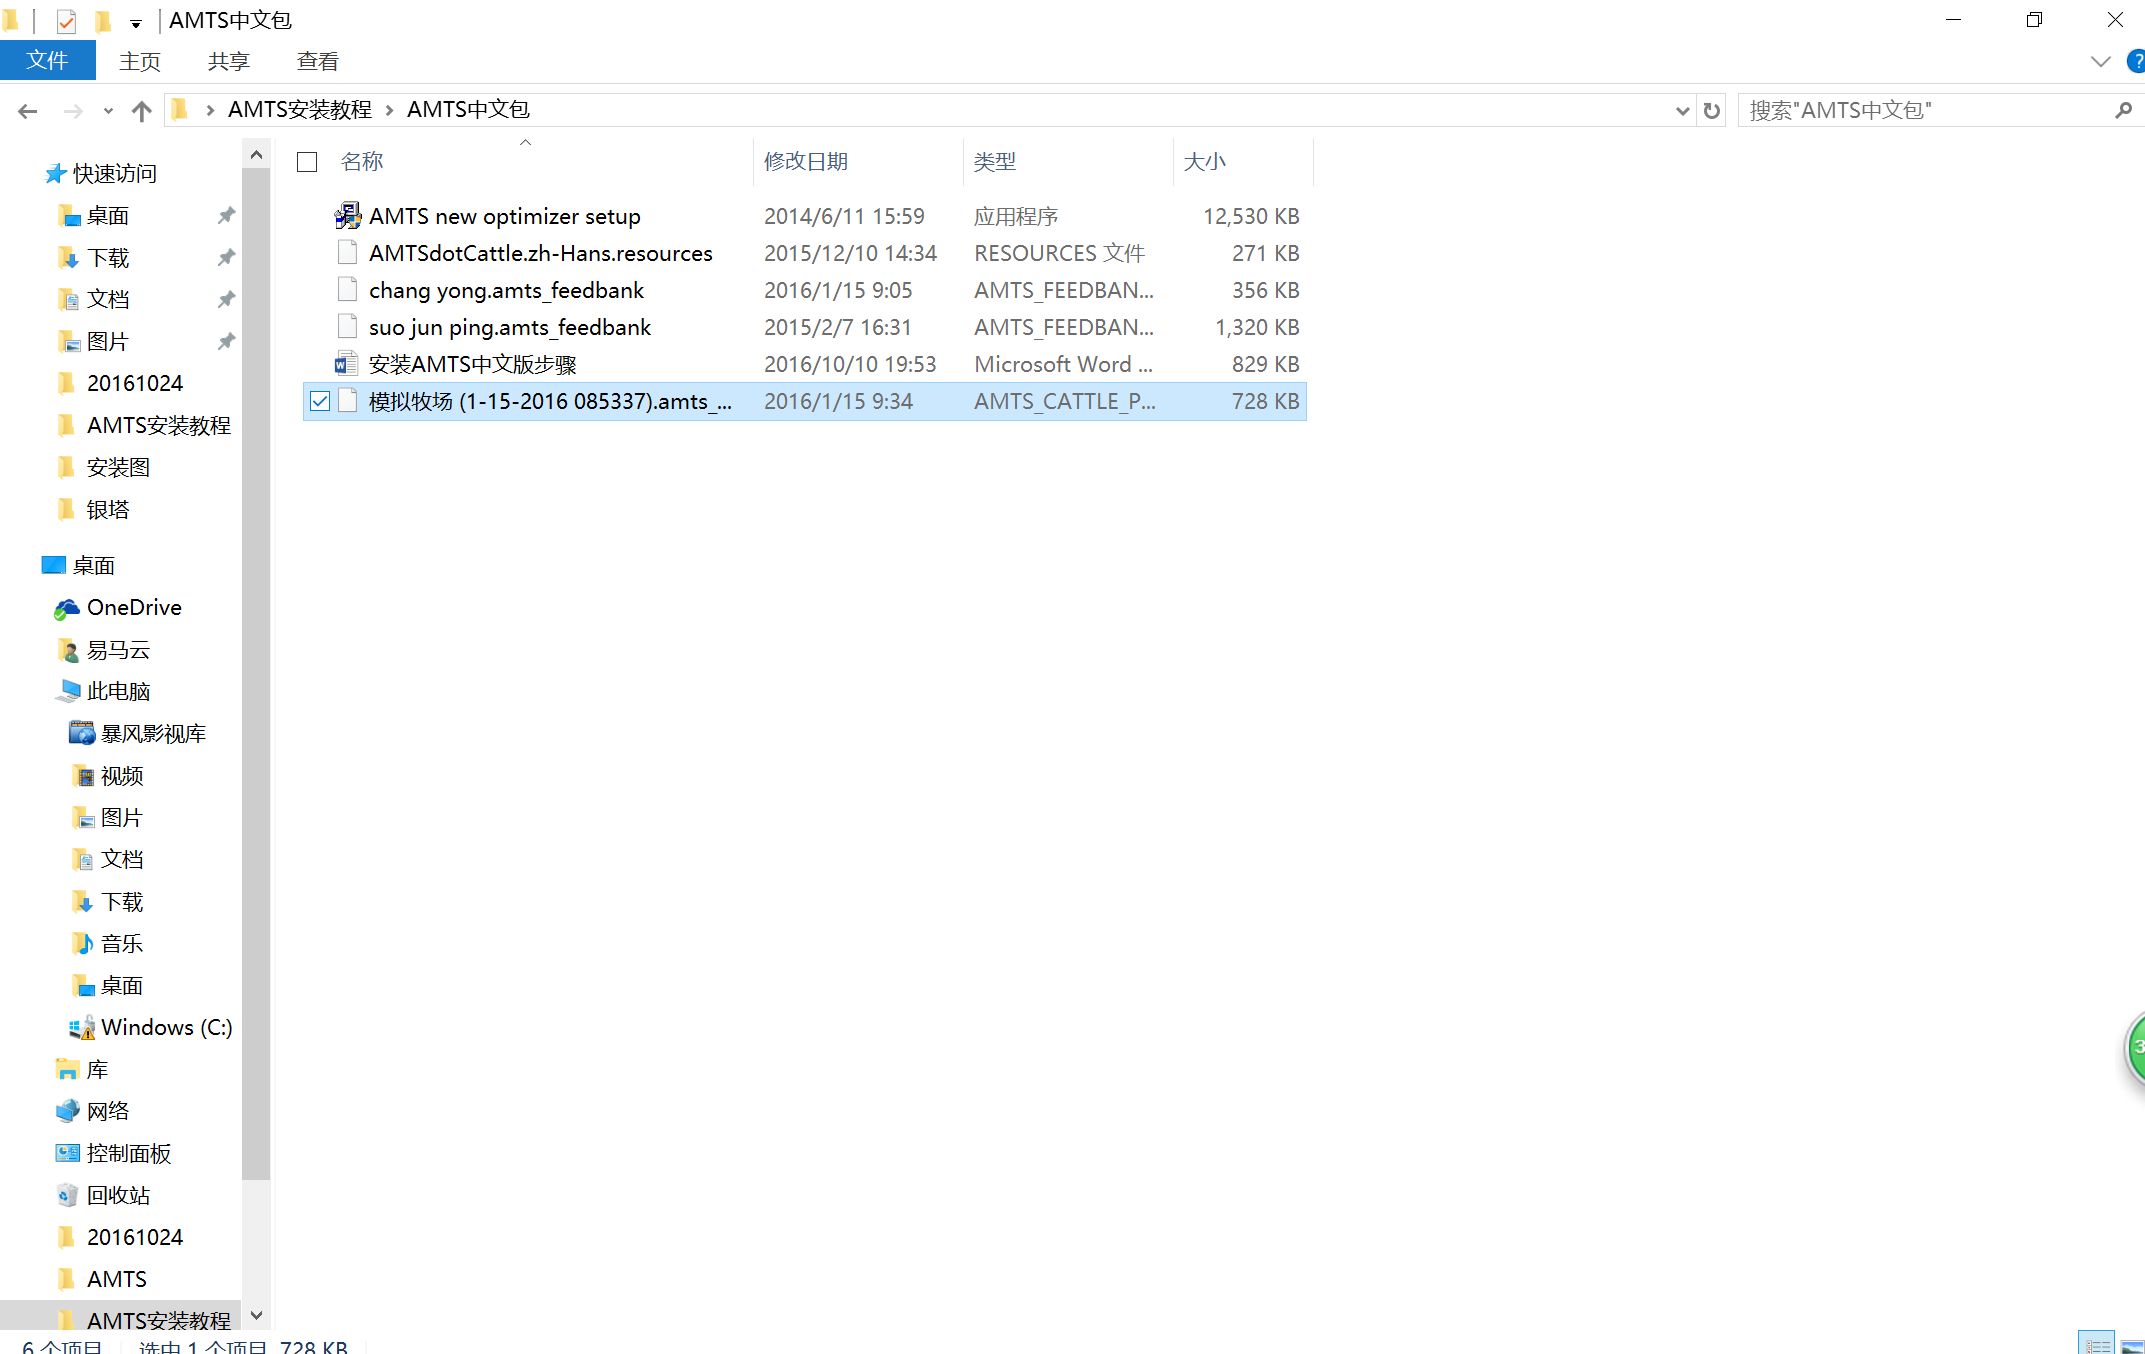Viewport: 2145px width, 1354px height.
Task: Switch to the 共享 ribbon tab
Action: point(228,61)
